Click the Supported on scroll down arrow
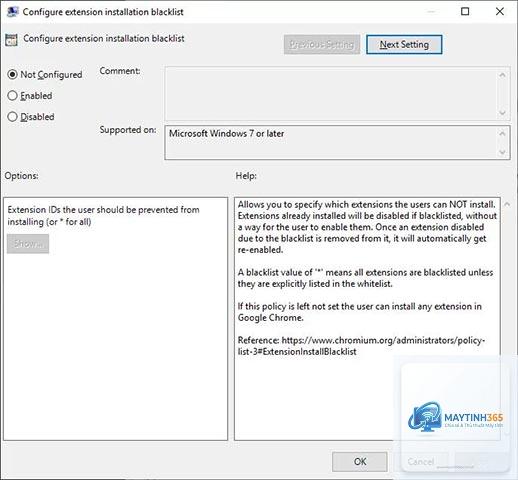 [x=503, y=152]
